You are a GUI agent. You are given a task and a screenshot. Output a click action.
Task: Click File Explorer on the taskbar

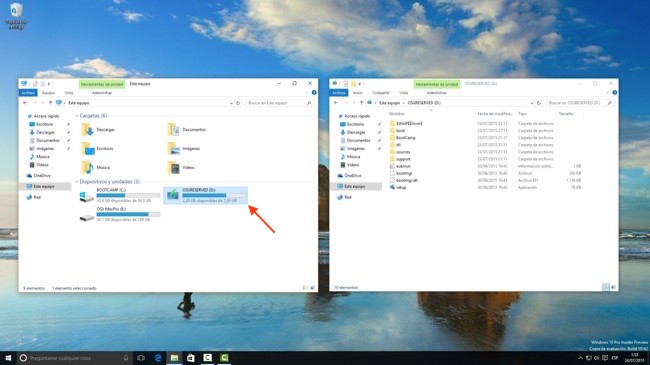pyautogui.click(x=174, y=358)
